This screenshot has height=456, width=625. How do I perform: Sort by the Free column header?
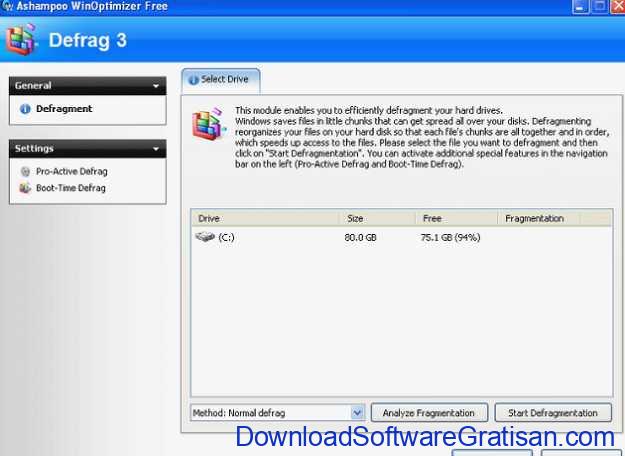[457, 218]
